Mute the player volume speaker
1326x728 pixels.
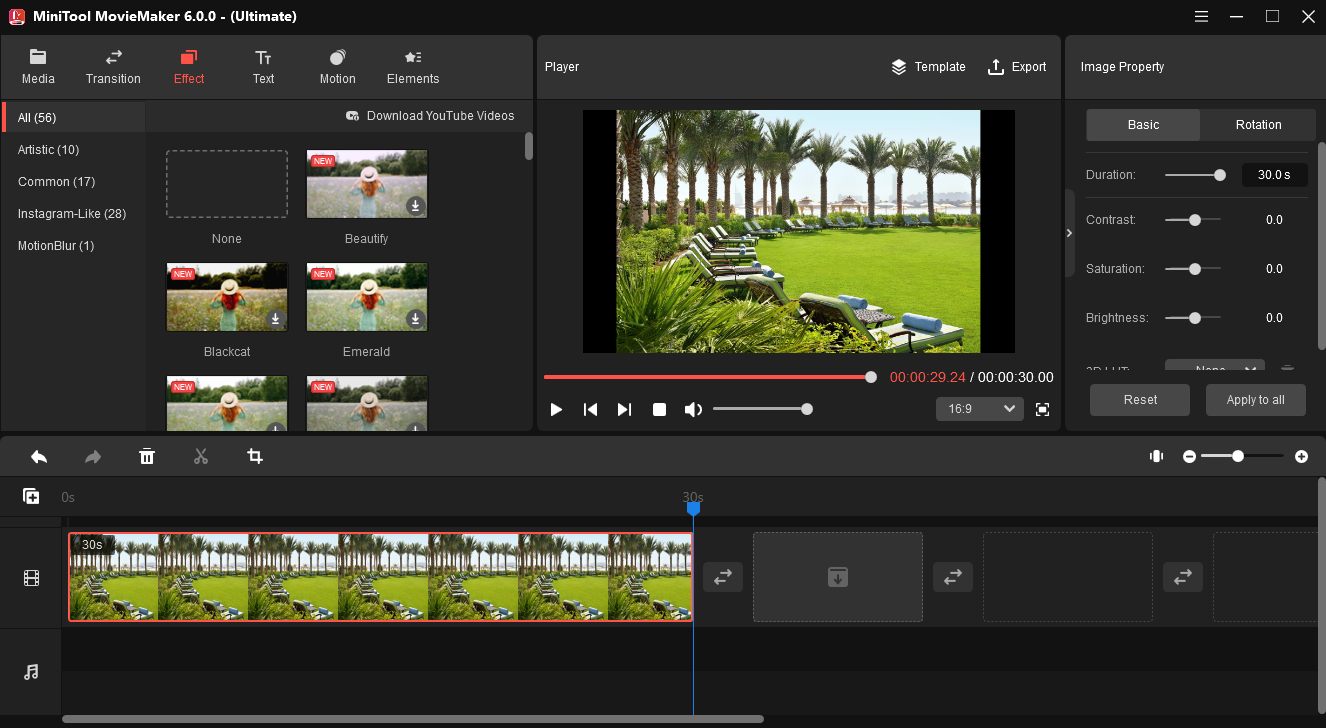(x=692, y=409)
